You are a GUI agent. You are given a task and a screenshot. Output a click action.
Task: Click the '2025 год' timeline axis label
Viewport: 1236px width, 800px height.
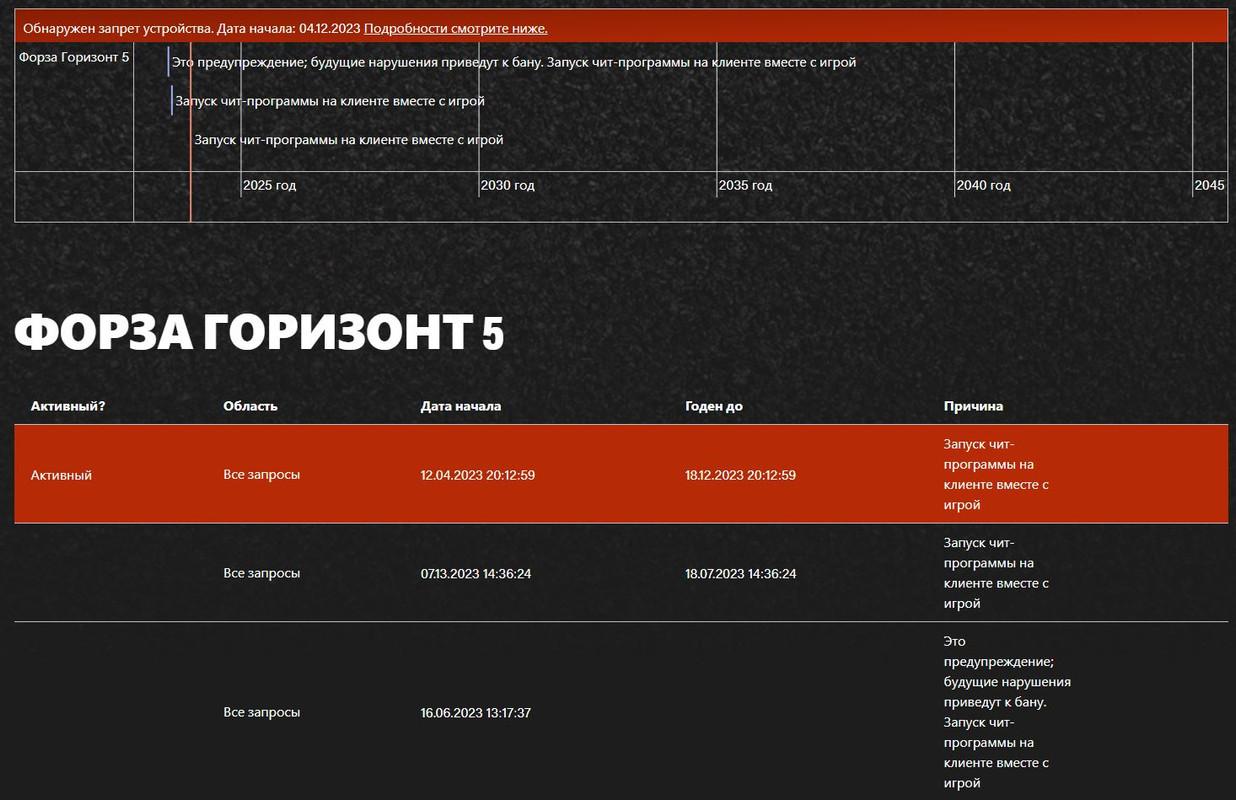click(x=270, y=185)
